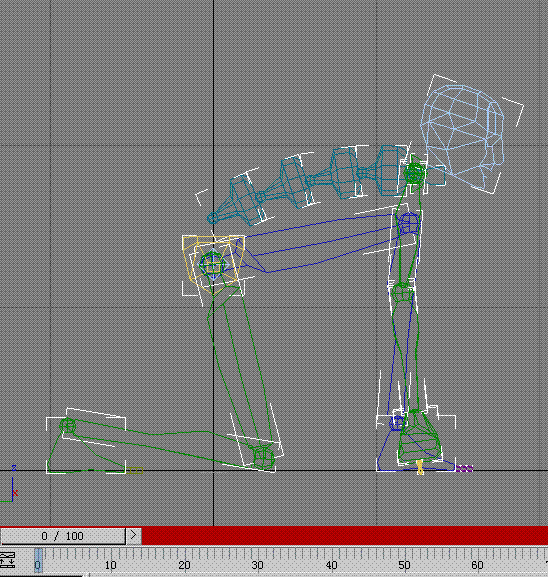Jump to frame 60 on track bar
The height and width of the screenshot is (577, 548).
(477, 565)
